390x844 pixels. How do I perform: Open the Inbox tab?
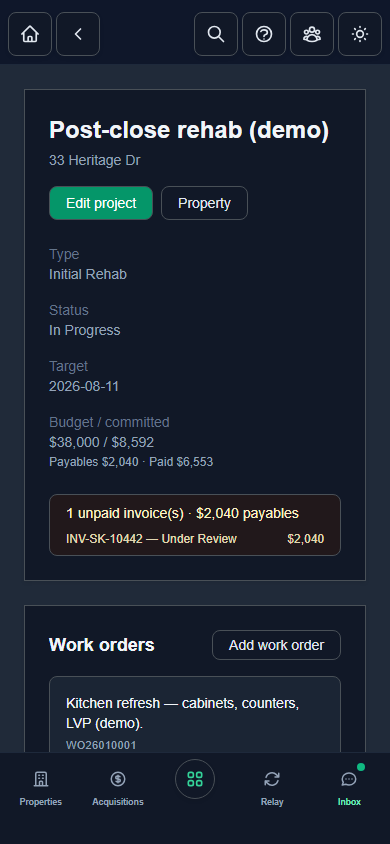349,788
